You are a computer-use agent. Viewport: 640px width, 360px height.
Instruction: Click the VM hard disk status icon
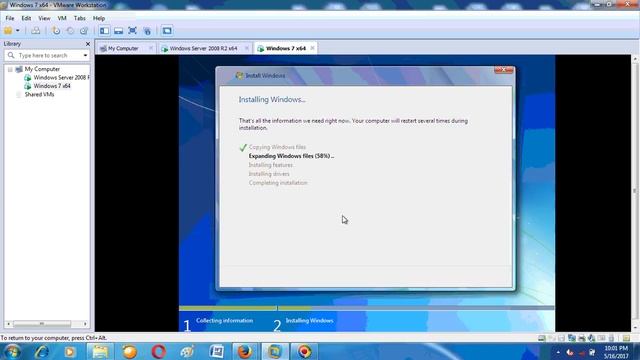pos(542,338)
